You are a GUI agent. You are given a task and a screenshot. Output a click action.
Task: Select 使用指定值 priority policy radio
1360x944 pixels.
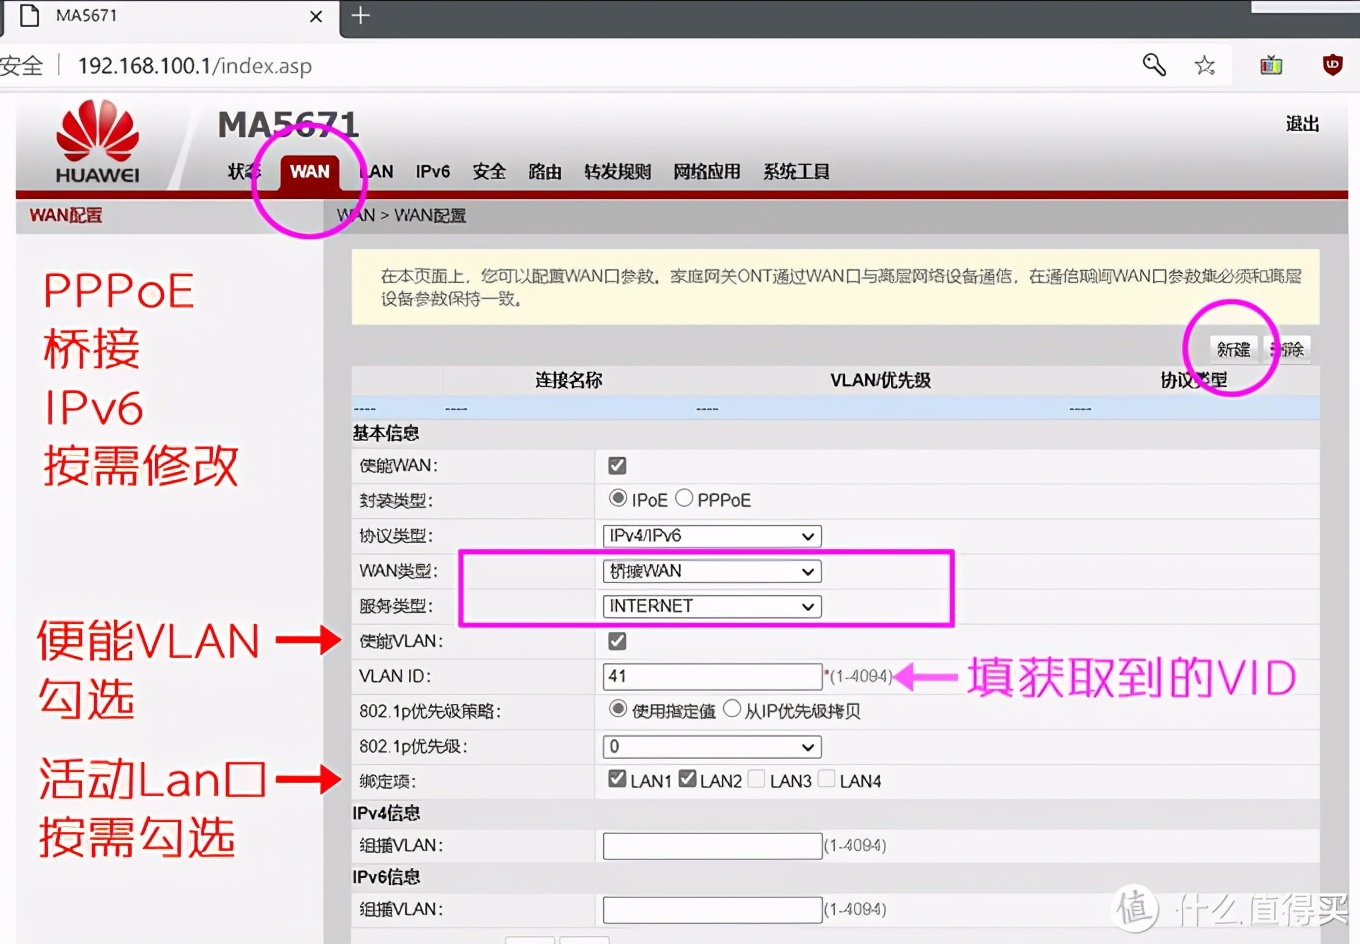pyautogui.click(x=618, y=709)
